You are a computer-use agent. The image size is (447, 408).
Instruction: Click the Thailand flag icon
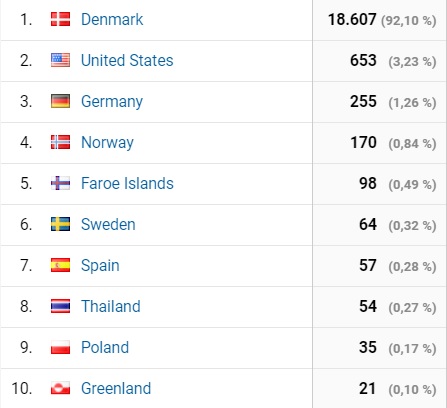pyautogui.click(x=60, y=306)
